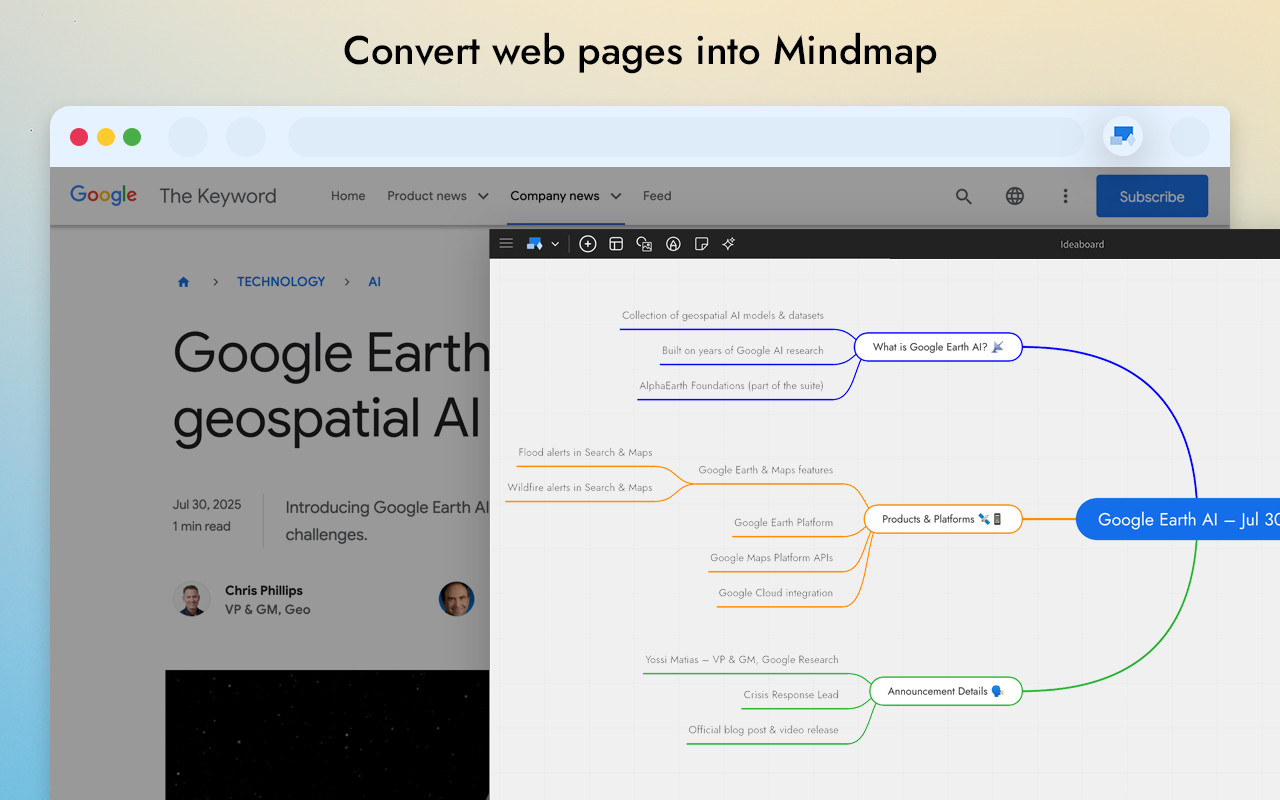Follow the AI breadcrumb link

click(x=375, y=282)
